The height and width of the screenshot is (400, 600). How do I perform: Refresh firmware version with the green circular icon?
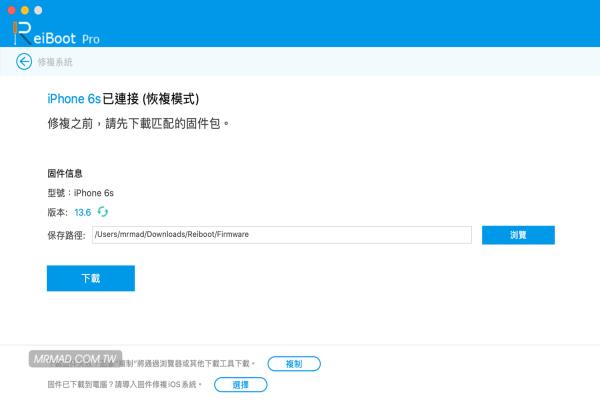tap(103, 212)
